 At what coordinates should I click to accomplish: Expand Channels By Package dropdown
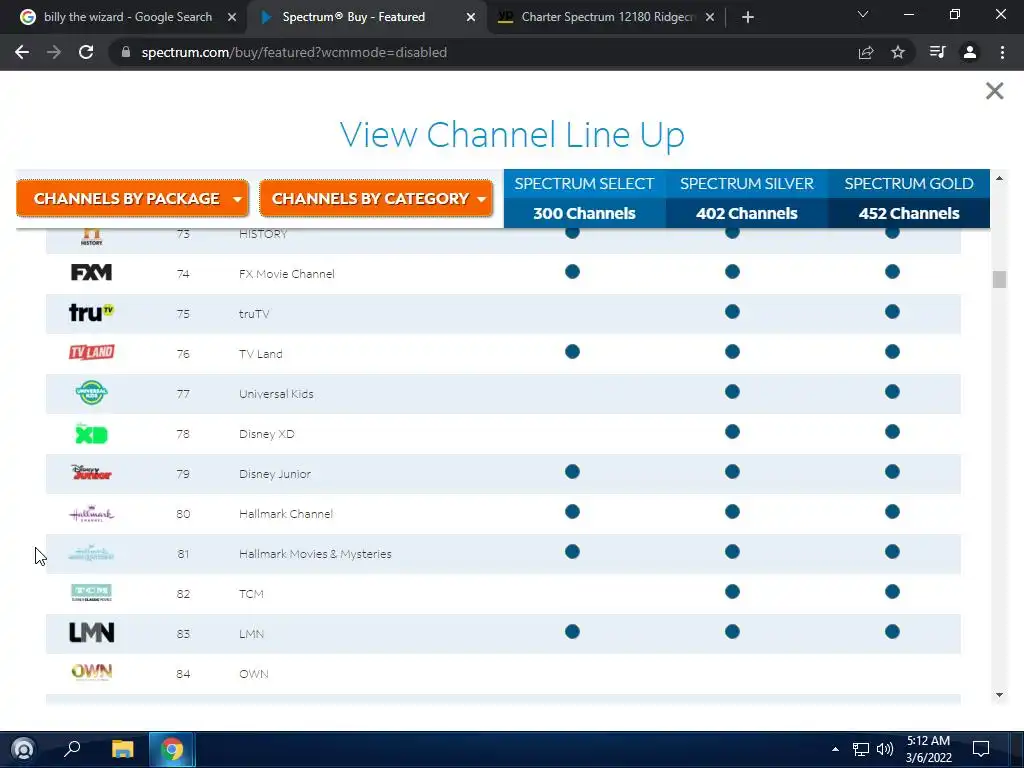pyautogui.click(x=133, y=199)
